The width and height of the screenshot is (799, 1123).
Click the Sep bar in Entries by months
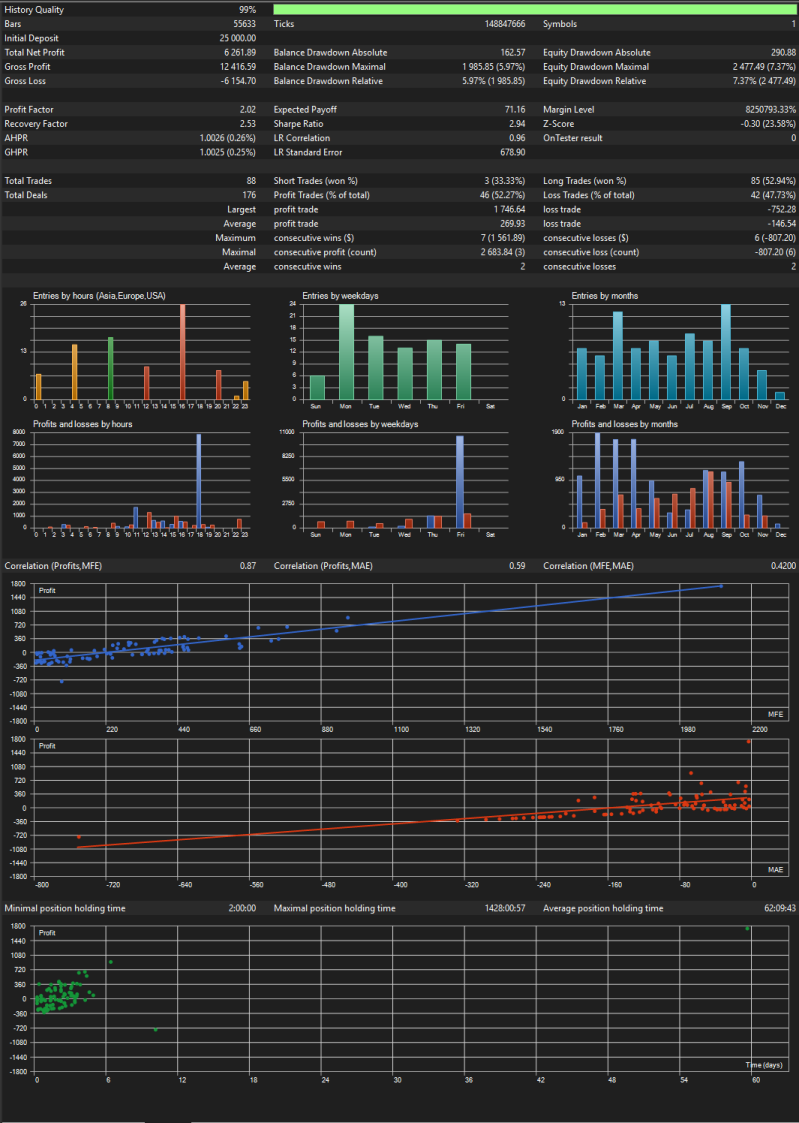click(x=725, y=352)
